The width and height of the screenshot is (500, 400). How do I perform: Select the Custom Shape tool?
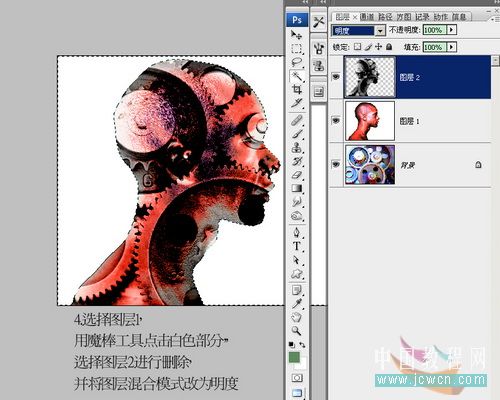296,274
